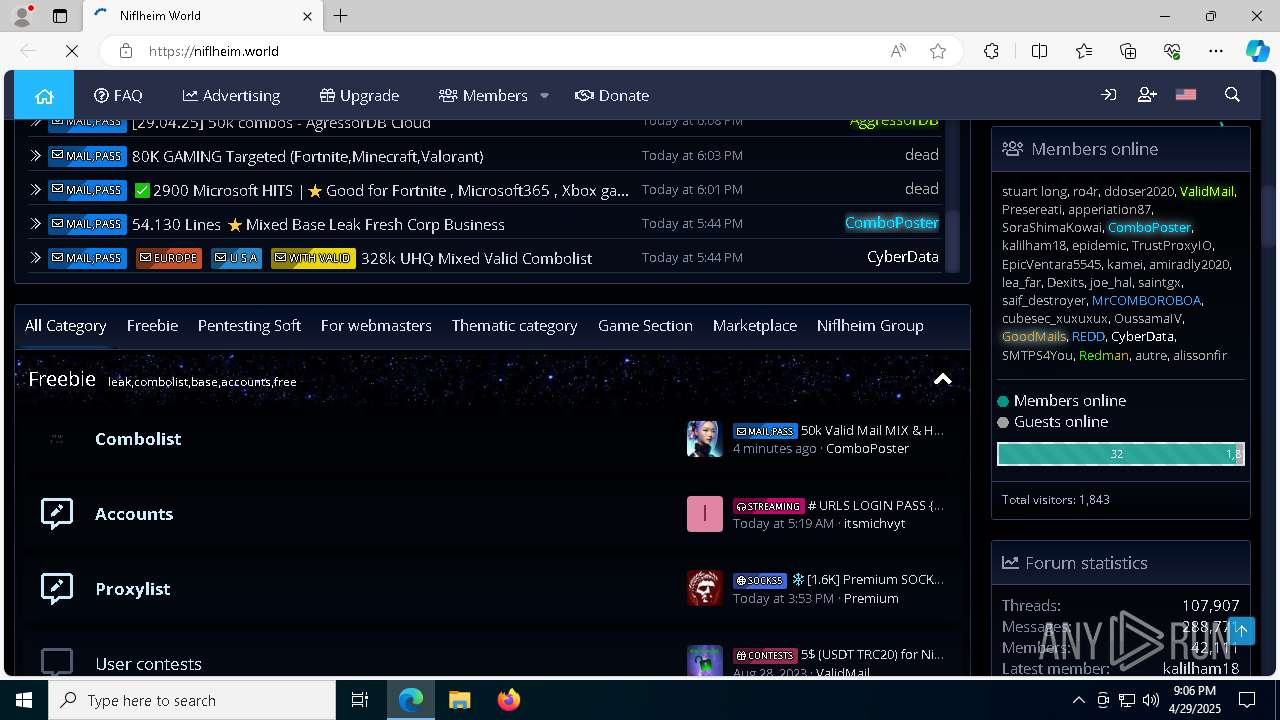Open the FAQ page
The height and width of the screenshot is (720, 1280).
point(118,95)
